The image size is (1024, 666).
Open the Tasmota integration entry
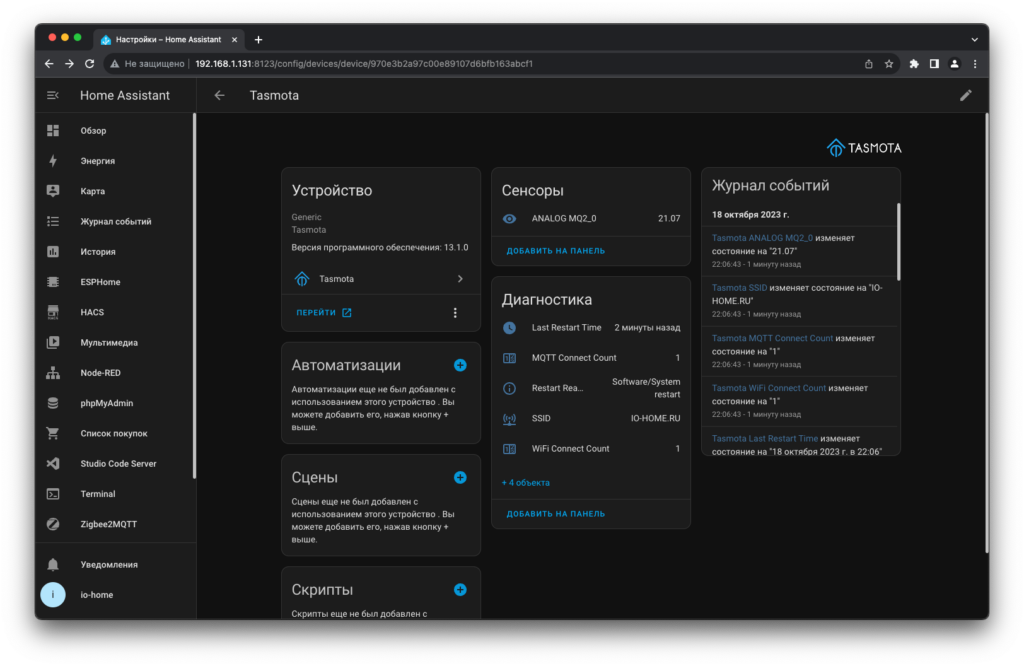(381, 279)
